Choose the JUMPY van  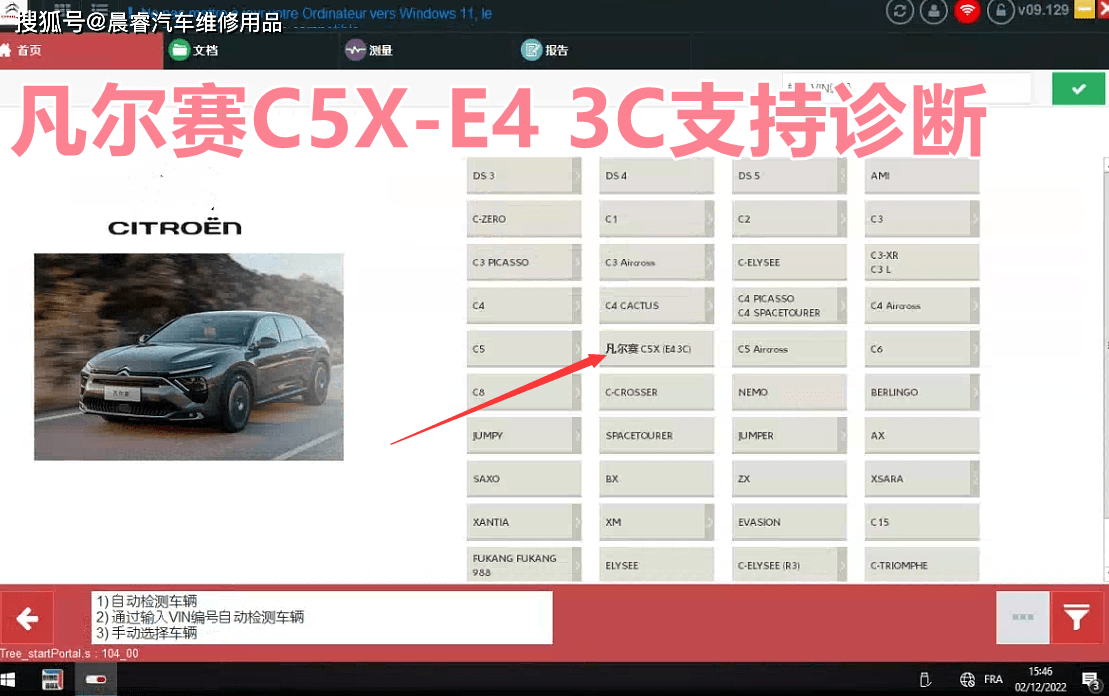click(x=524, y=436)
